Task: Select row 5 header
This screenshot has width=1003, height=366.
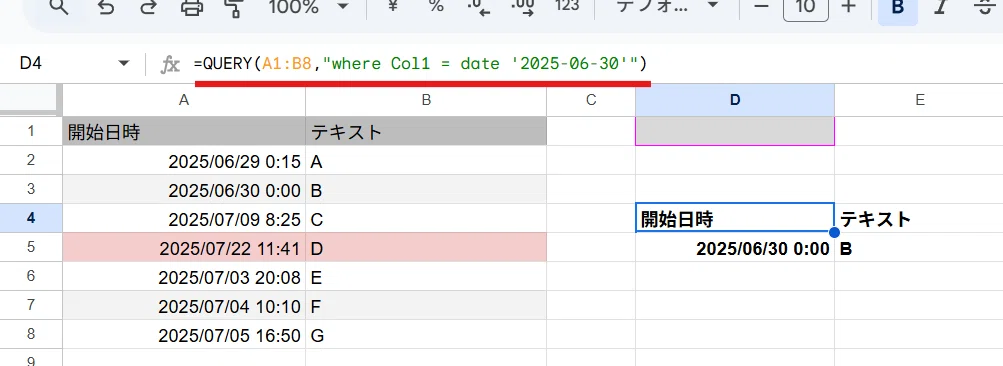Action: (x=31, y=247)
